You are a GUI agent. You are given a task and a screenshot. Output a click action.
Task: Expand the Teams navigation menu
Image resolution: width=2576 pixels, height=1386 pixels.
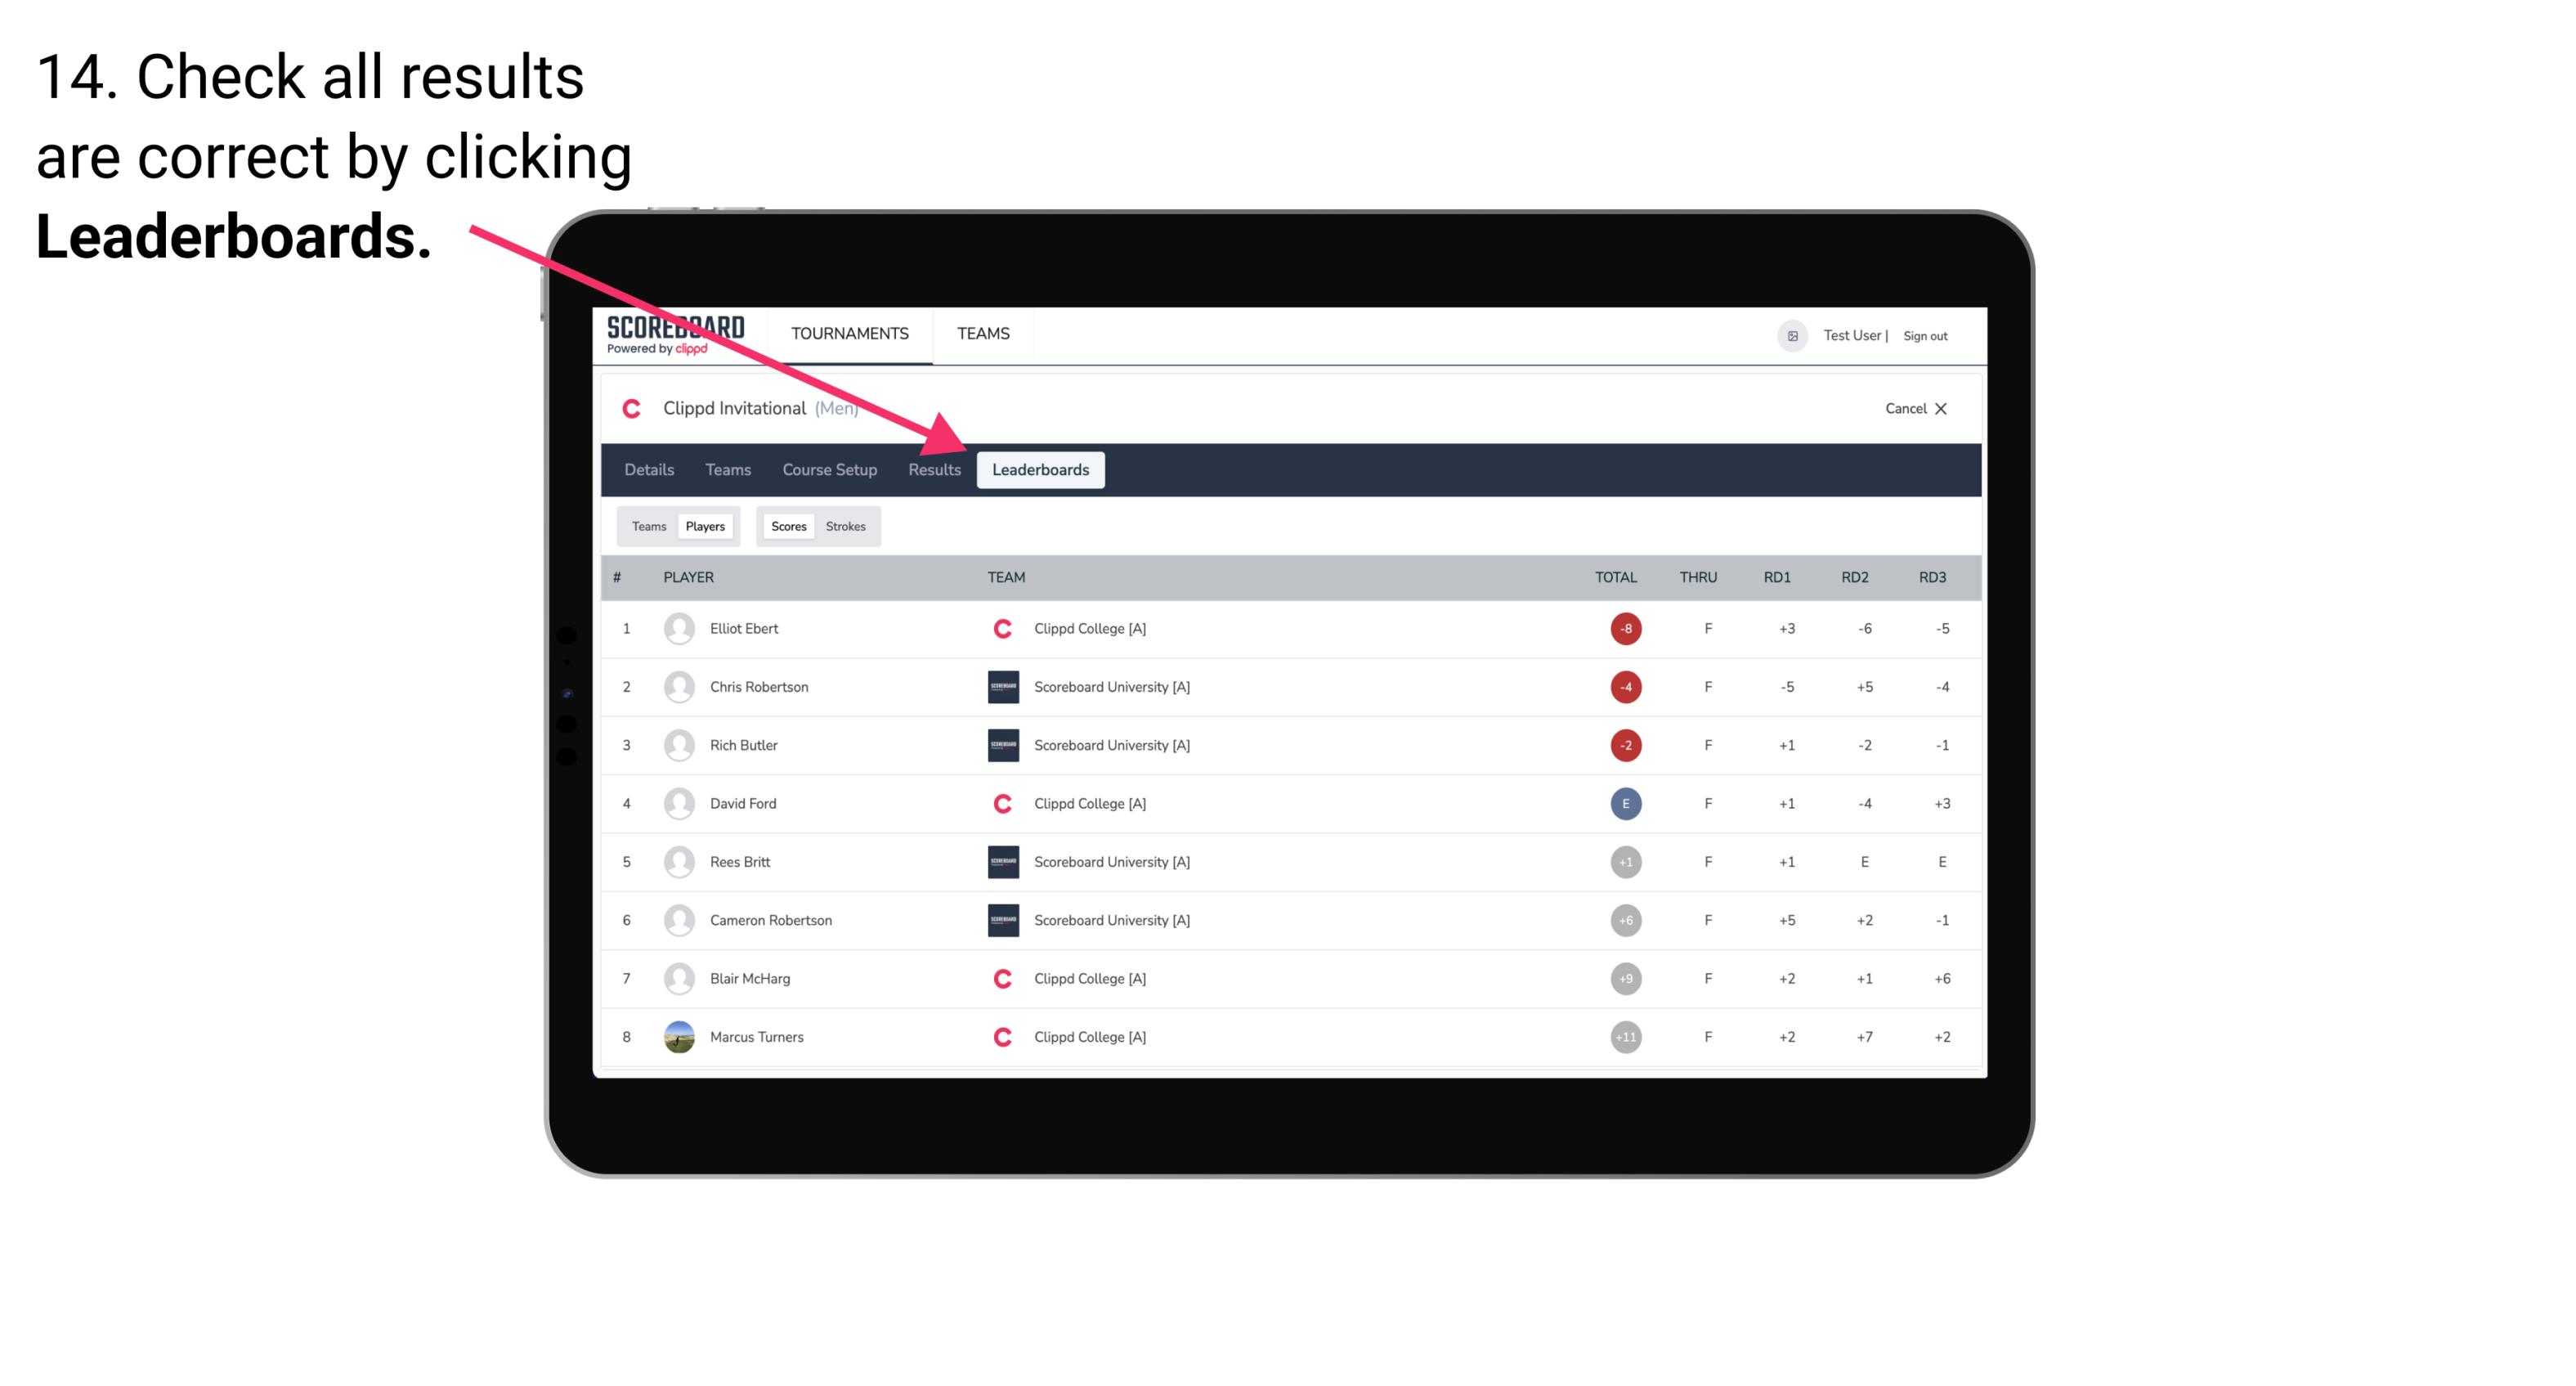[983, 333]
